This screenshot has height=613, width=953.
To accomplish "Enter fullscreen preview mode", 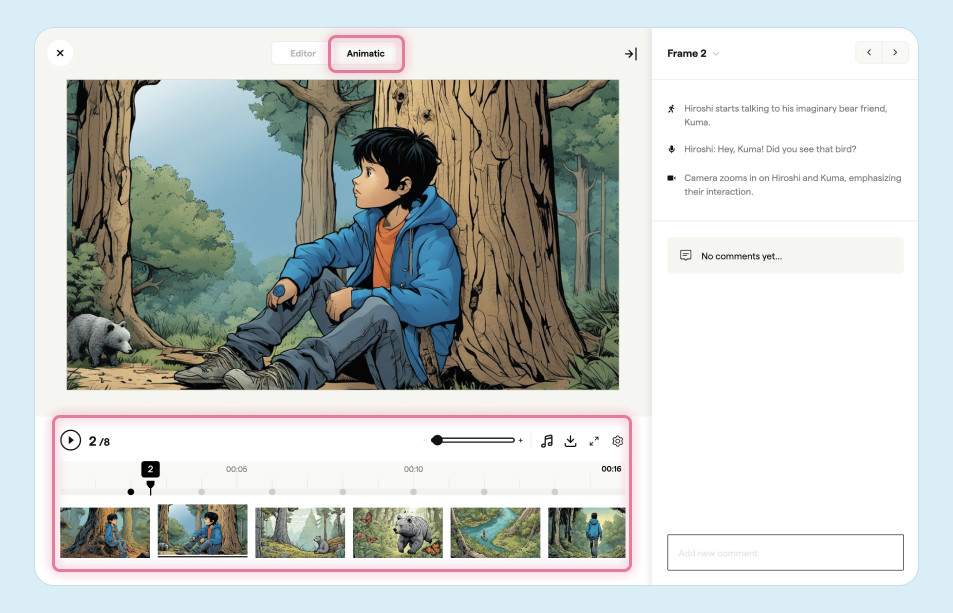I will tap(594, 441).
